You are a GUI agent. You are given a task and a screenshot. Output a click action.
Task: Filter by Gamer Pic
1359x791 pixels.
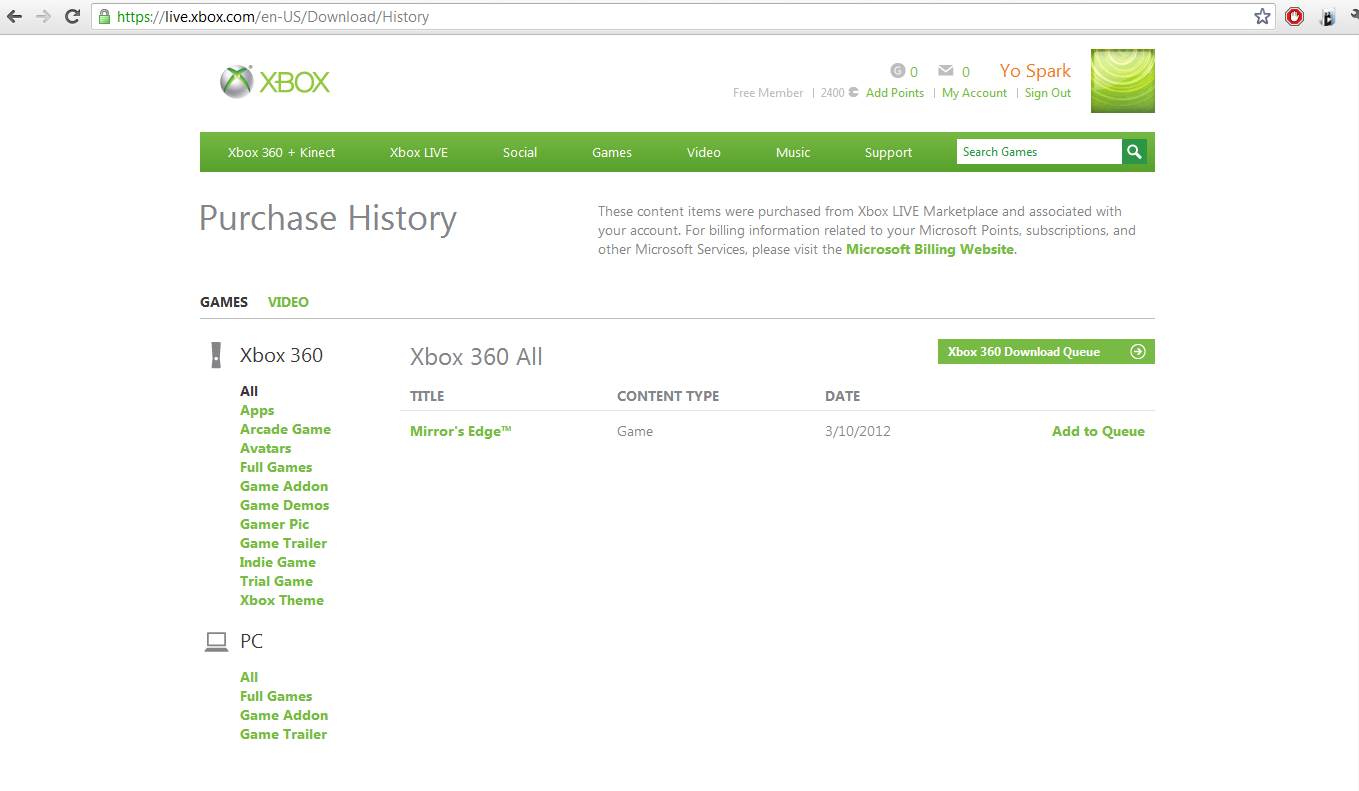coord(275,524)
